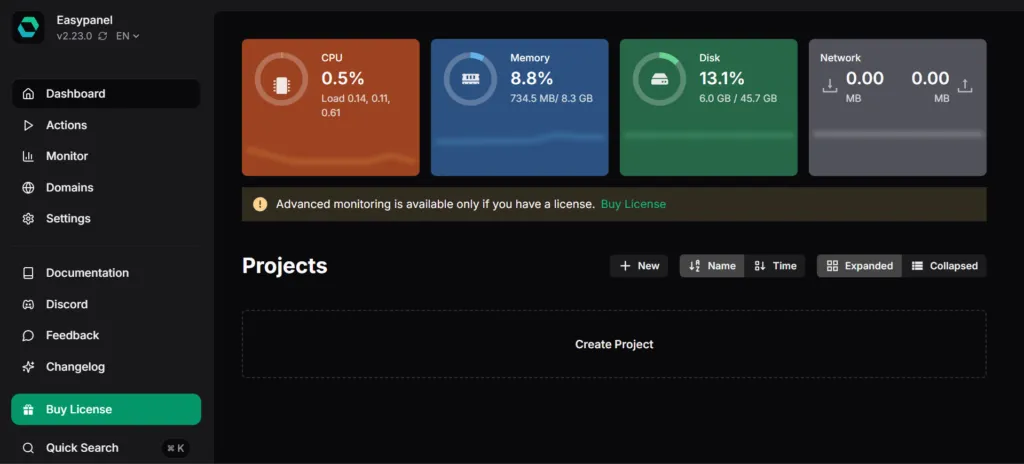
Task: Click the Projects heading
Action: [285, 266]
